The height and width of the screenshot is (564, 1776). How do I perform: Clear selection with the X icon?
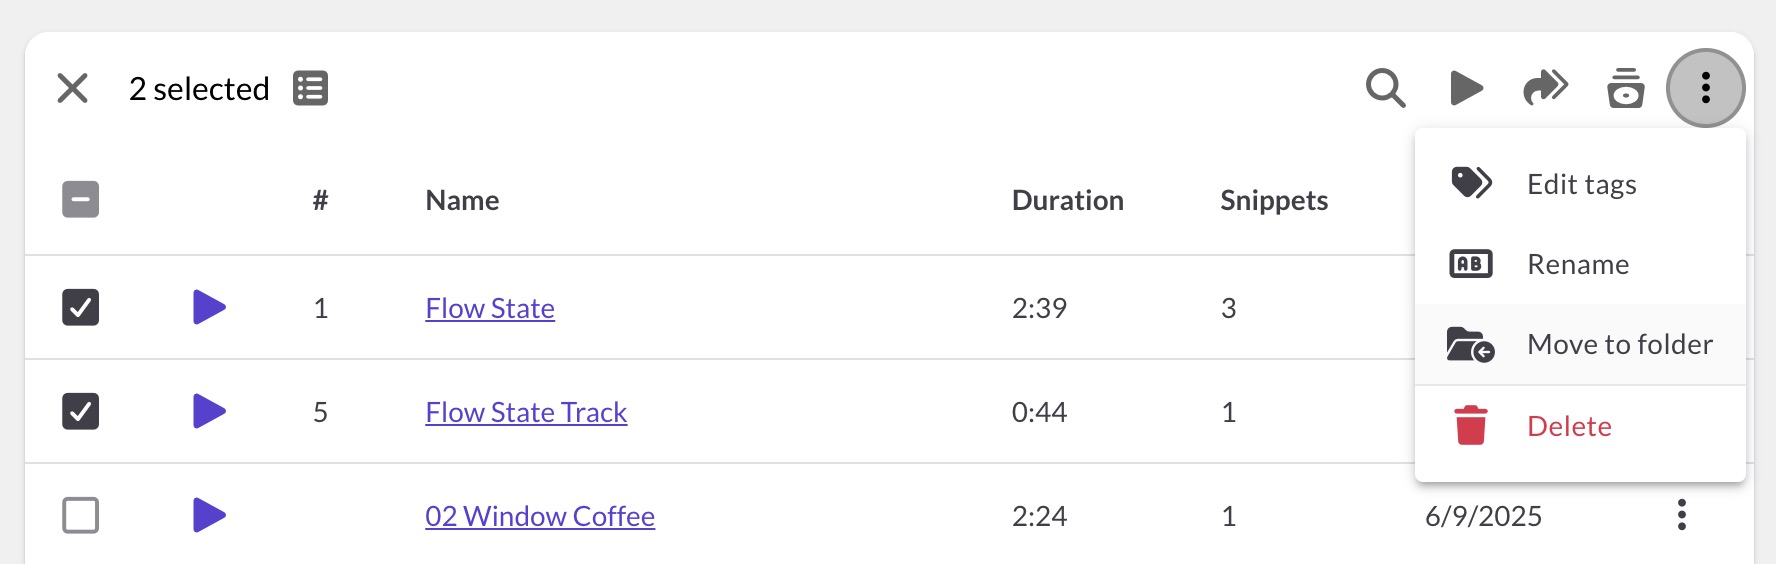[x=73, y=88]
